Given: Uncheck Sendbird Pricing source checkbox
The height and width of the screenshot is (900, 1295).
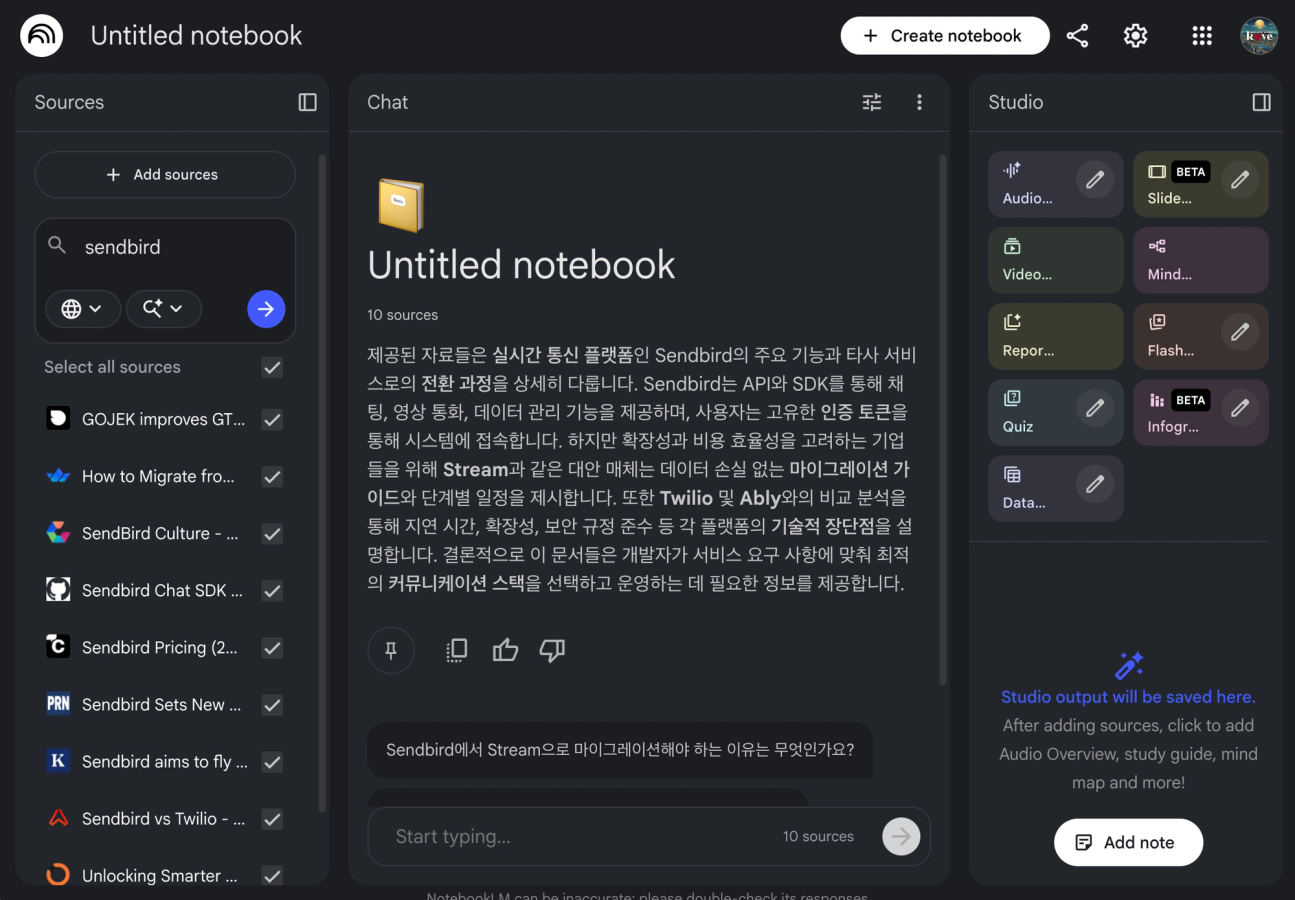Looking at the screenshot, I should coord(272,648).
